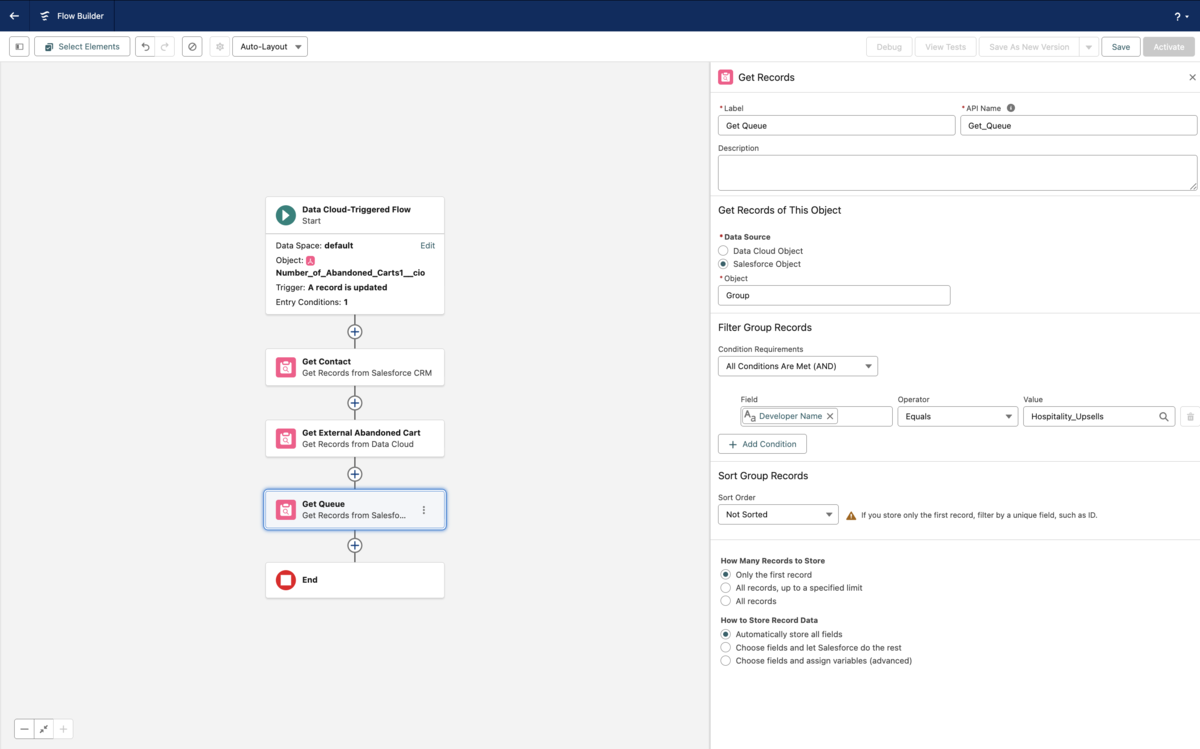1200x749 pixels.
Task: Choose Only the first record option
Action: tap(726, 575)
